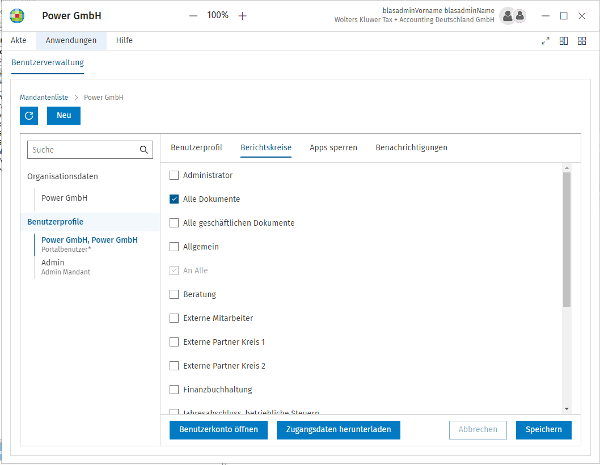Image resolution: width=600 pixels, height=465 pixels.
Task: Focus the Suche input field
Action: point(90,150)
